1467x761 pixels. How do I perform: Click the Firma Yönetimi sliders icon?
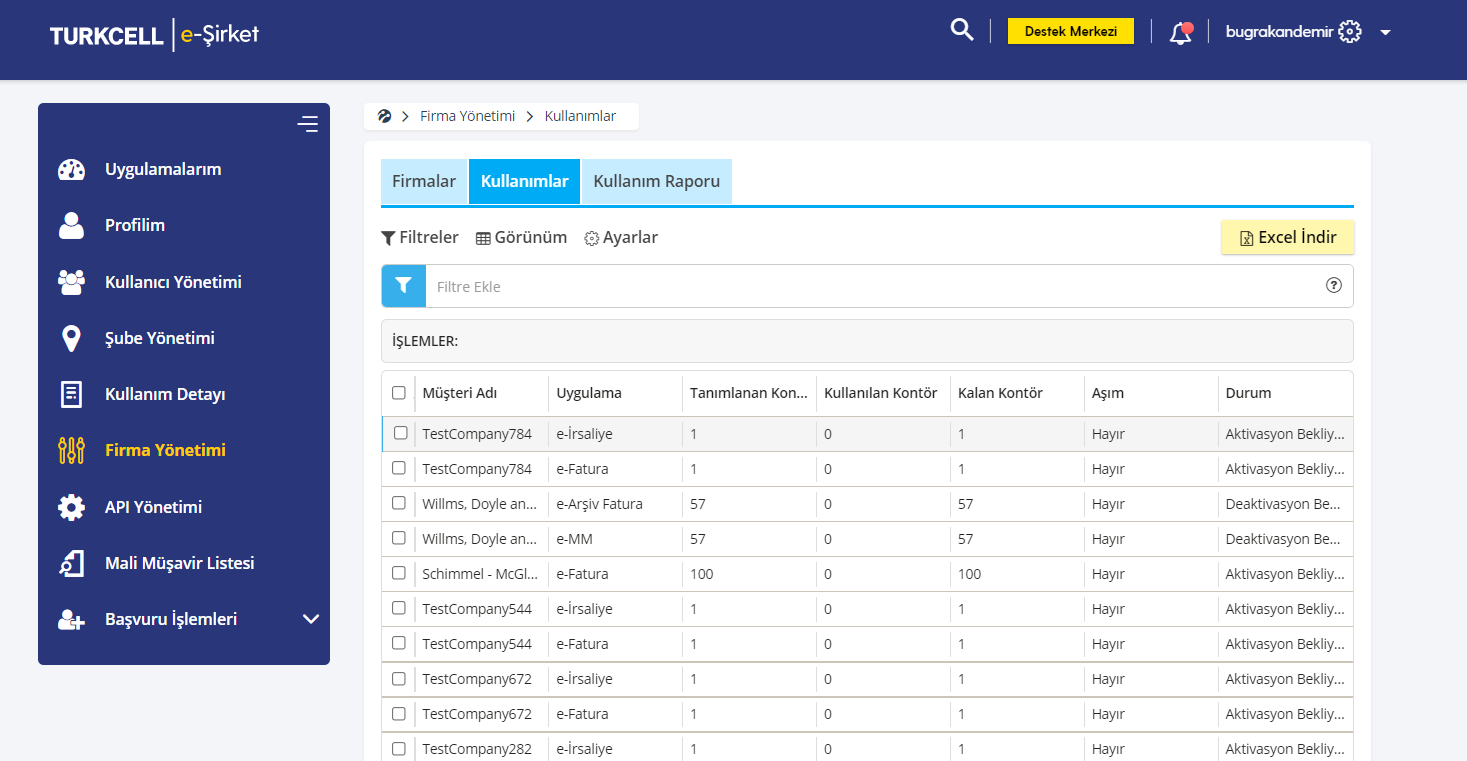(x=72, y=450)
